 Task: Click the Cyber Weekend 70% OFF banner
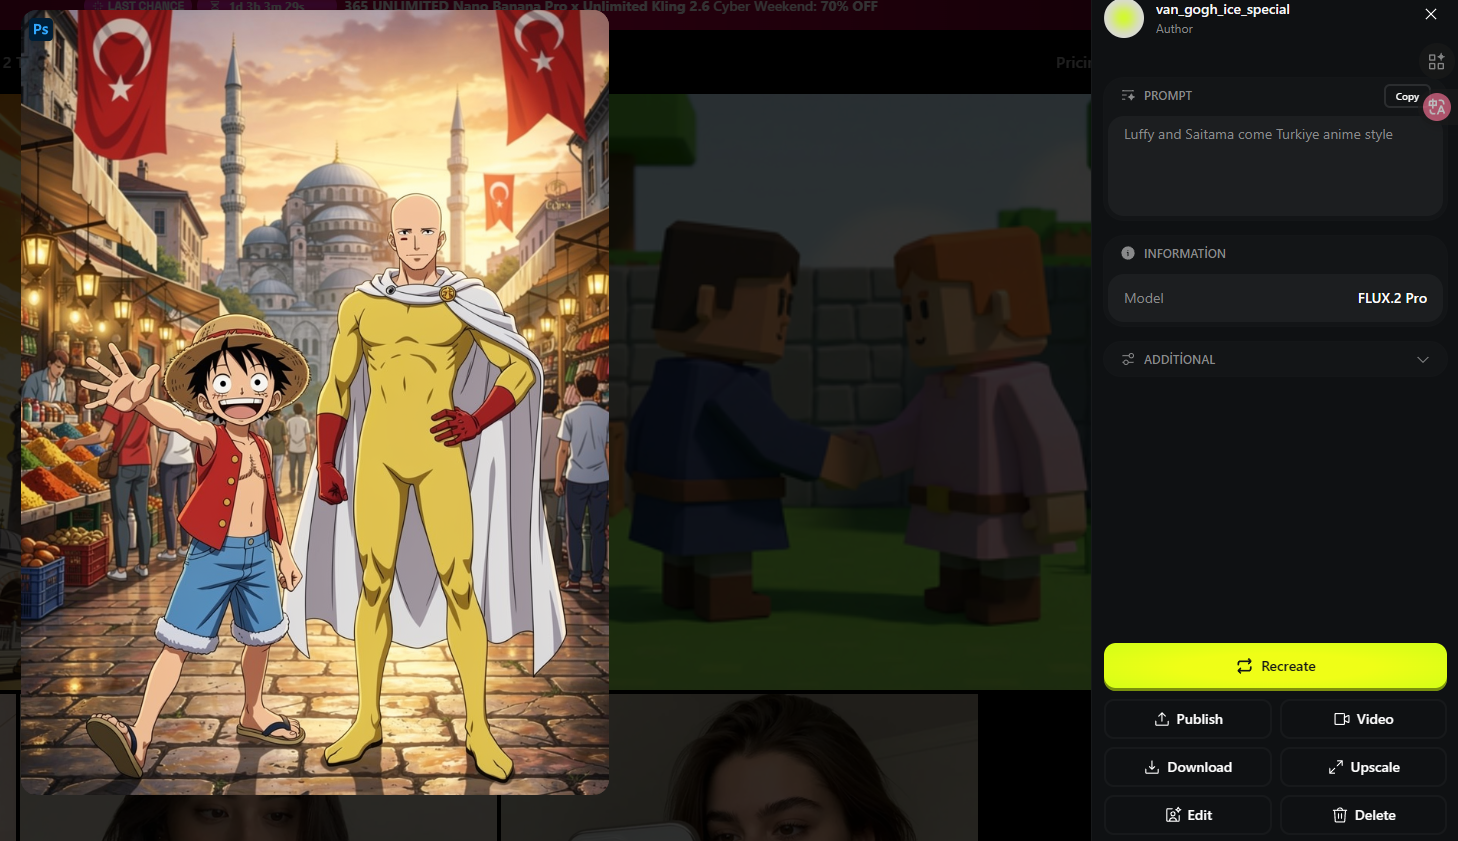click(x=611, y=7)
